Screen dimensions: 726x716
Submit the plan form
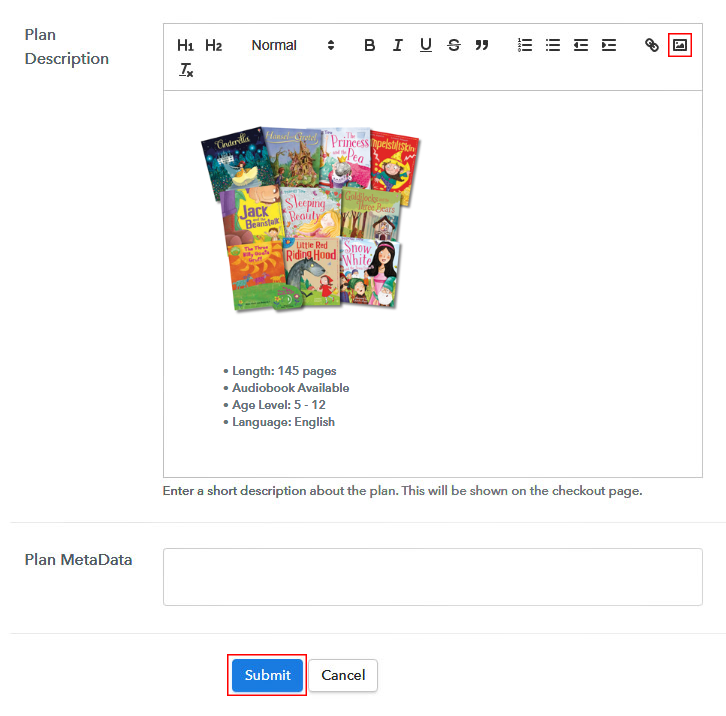[267, 675]
